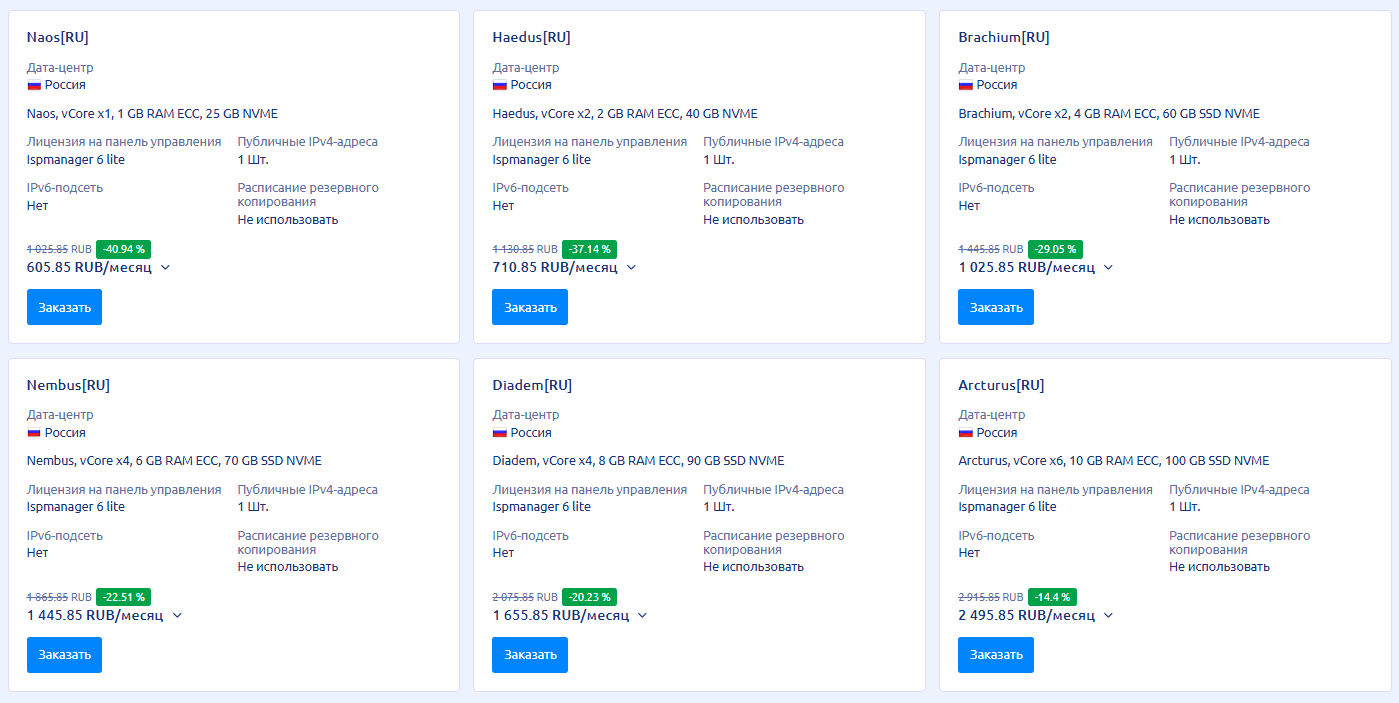Expand the Nembus price details chevron
1399x703 pixels.
(177, 616)
